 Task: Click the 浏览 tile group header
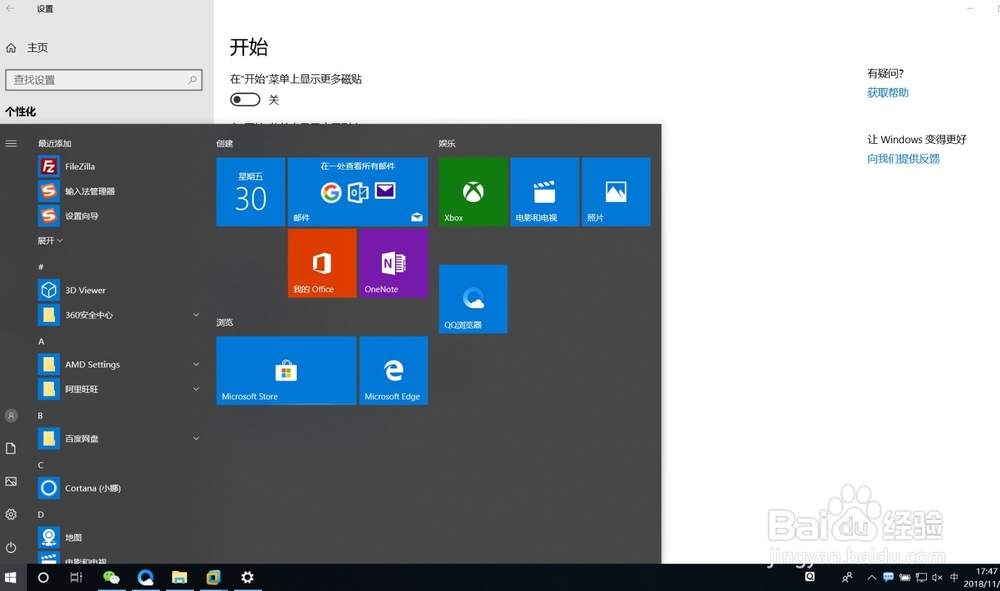click(x=224, y=323)
